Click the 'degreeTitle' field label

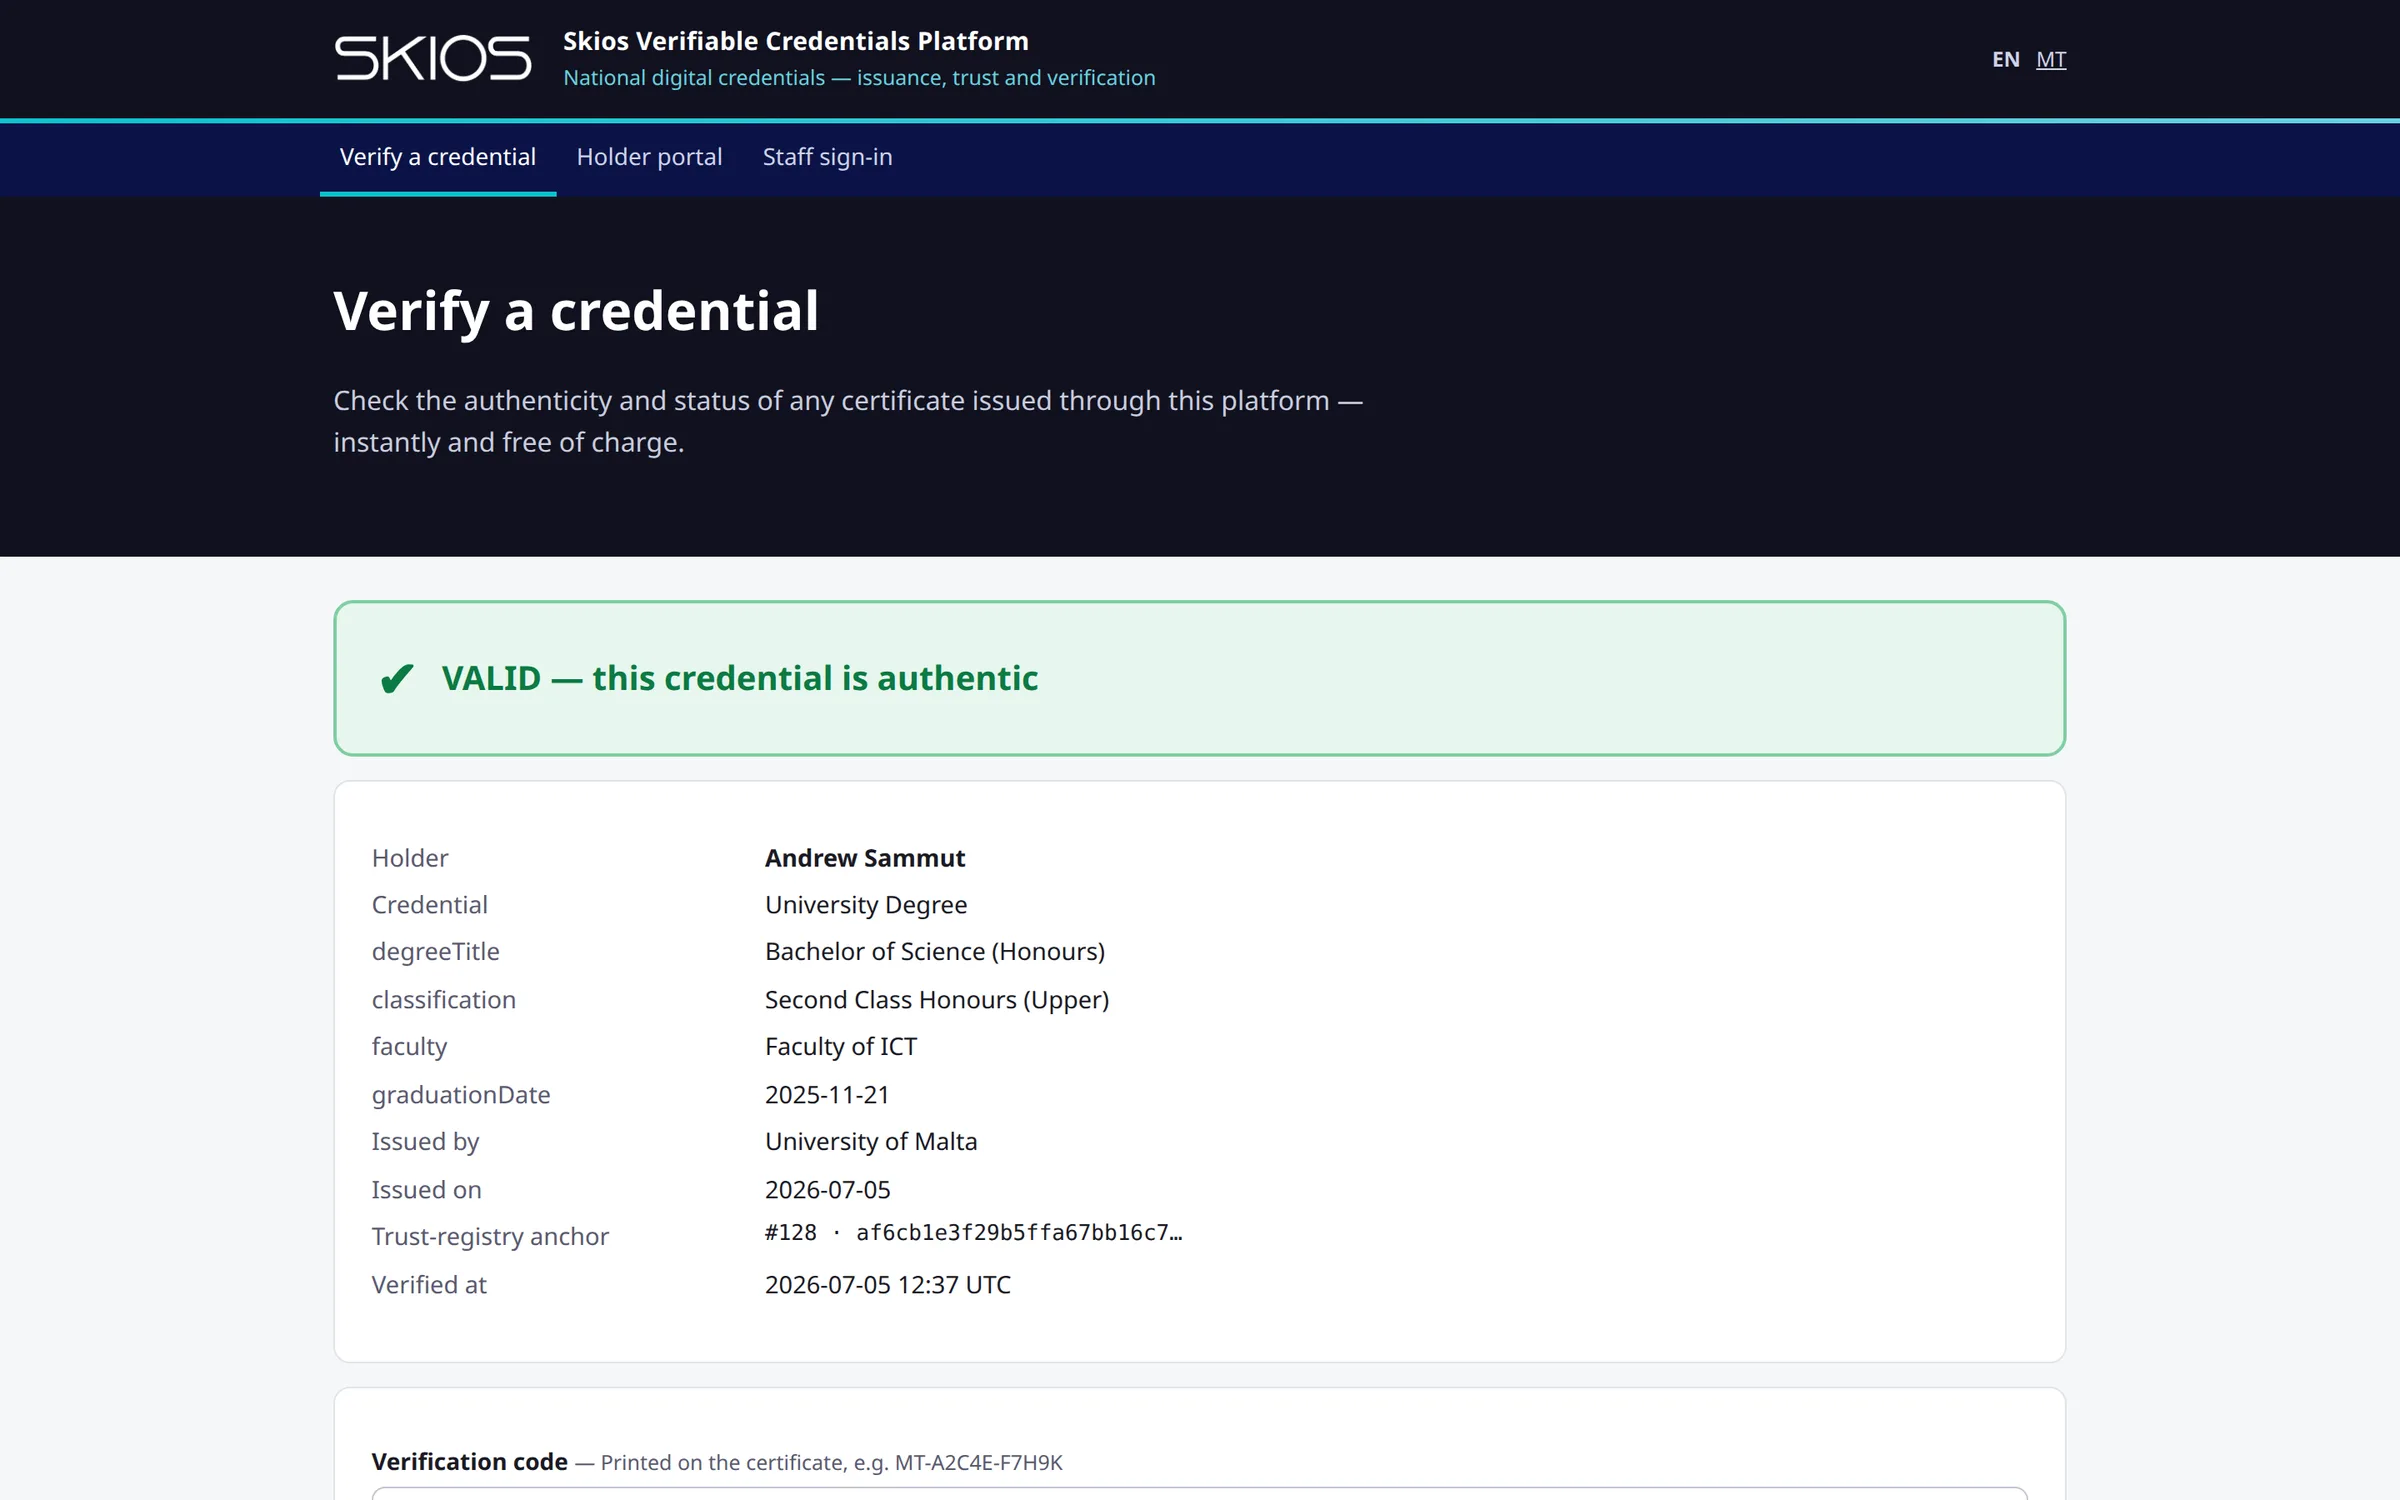(x=436, y=952)
